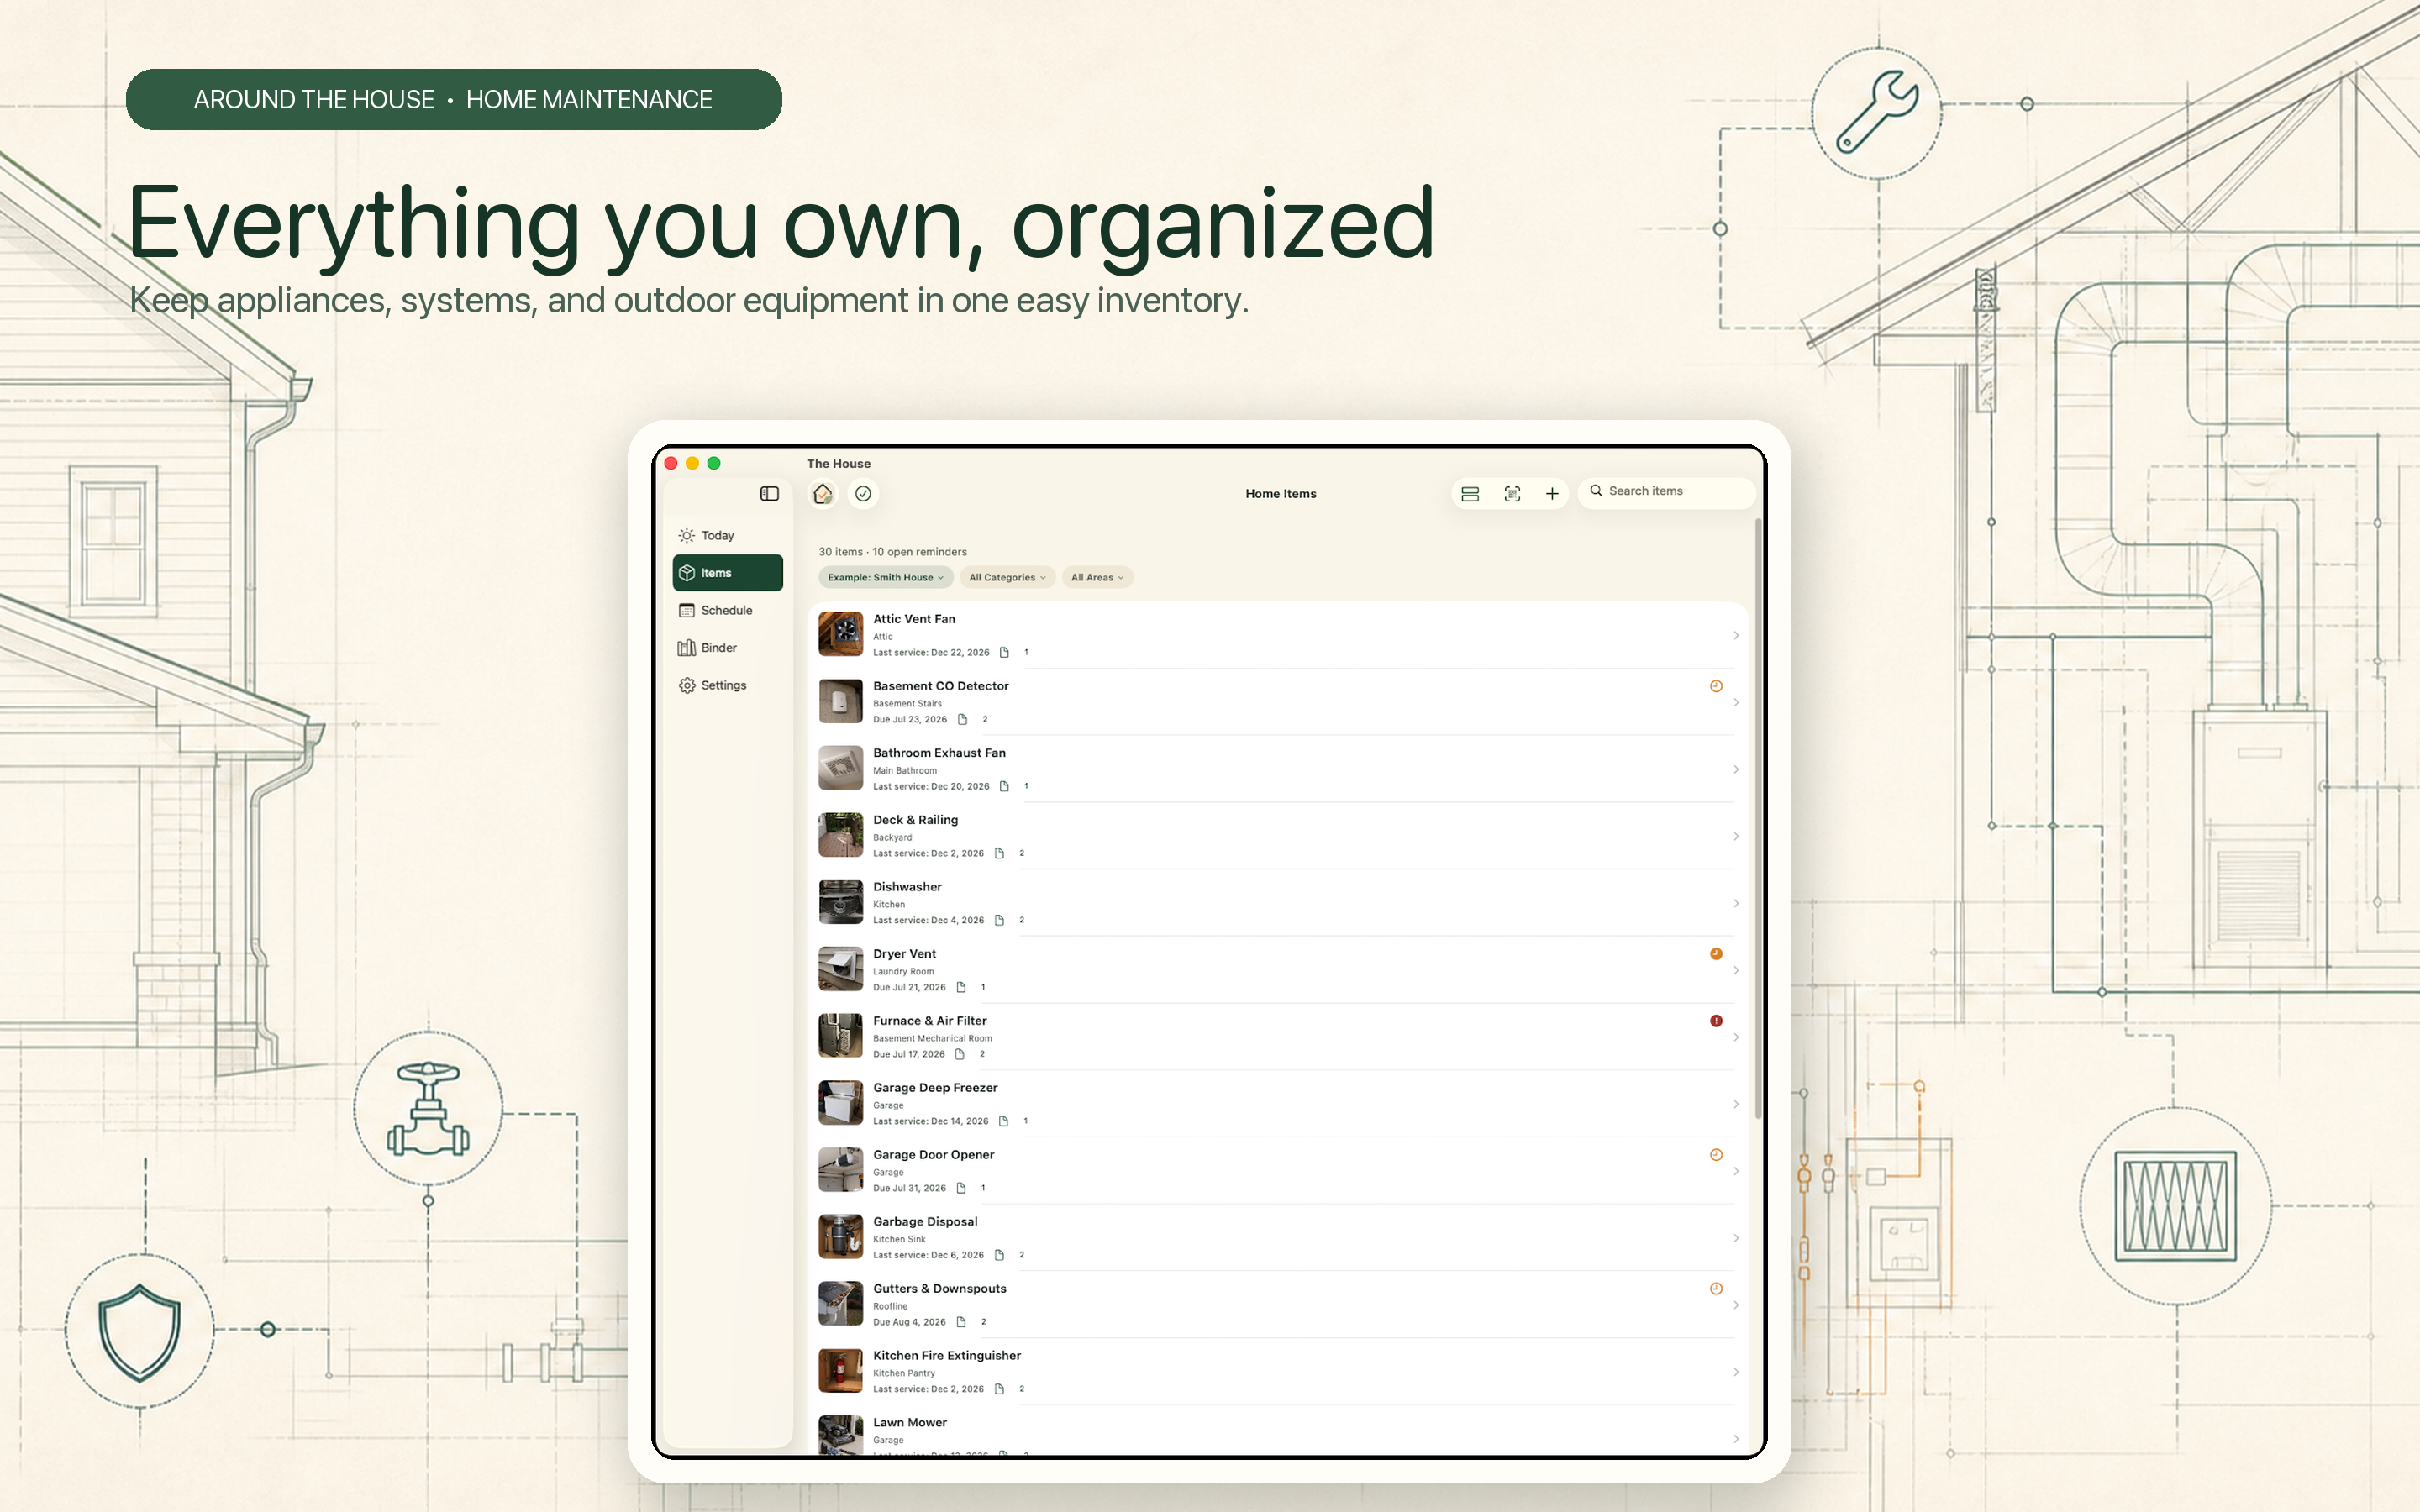Image resolution: width=2420 pixels, height=1512 pixels.
Task: Click the Furnace & Air Filter thumbnail
Action: 840,1036
